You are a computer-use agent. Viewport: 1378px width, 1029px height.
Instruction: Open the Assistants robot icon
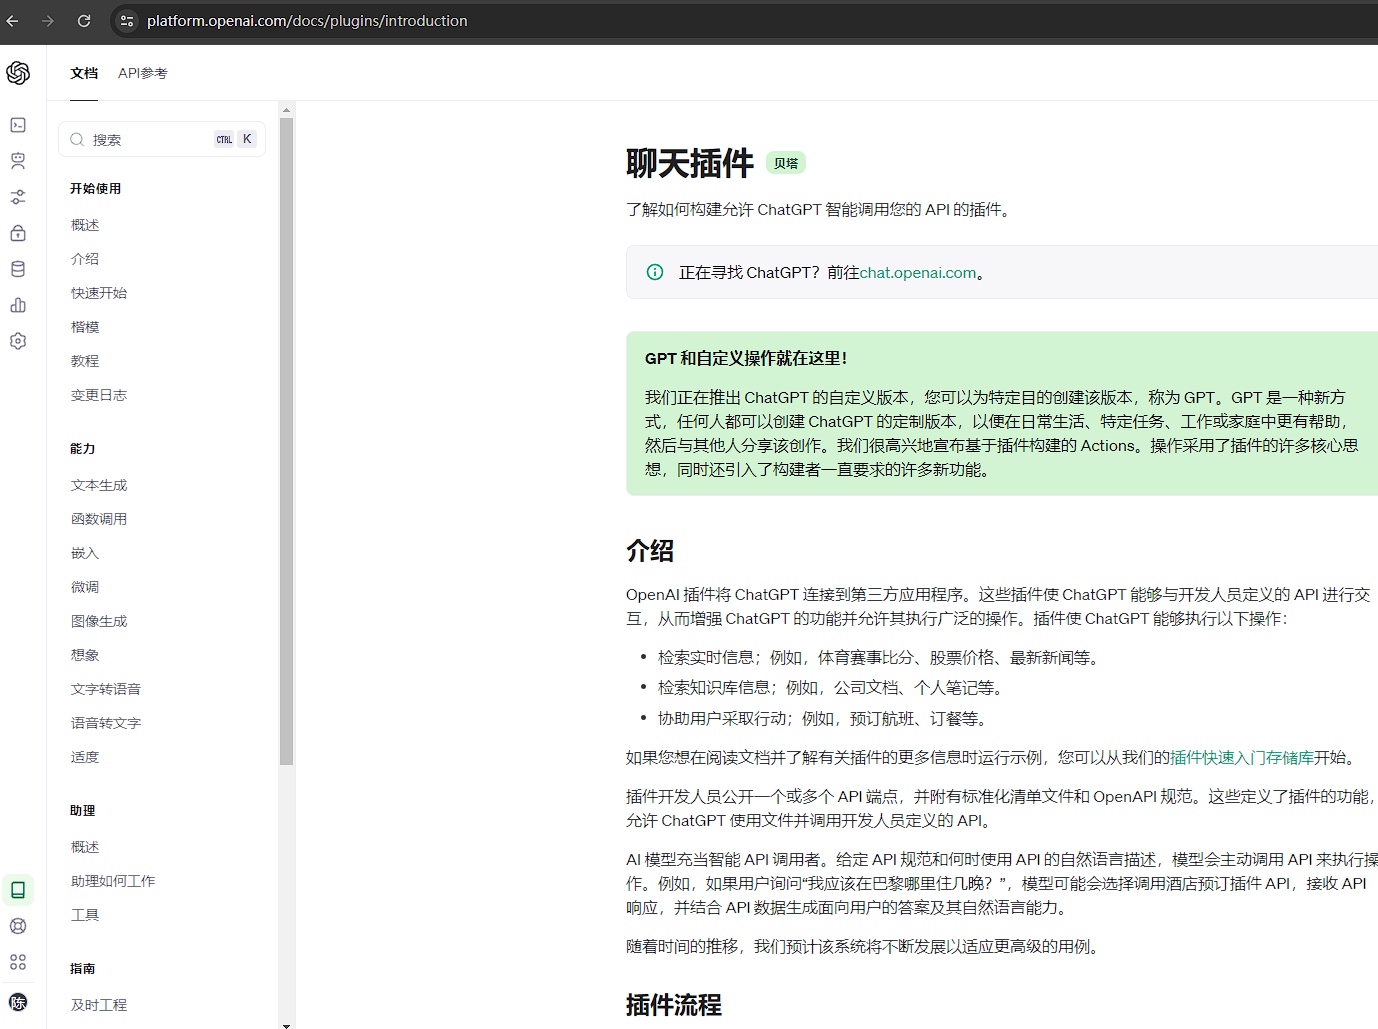tap(18, 161)
